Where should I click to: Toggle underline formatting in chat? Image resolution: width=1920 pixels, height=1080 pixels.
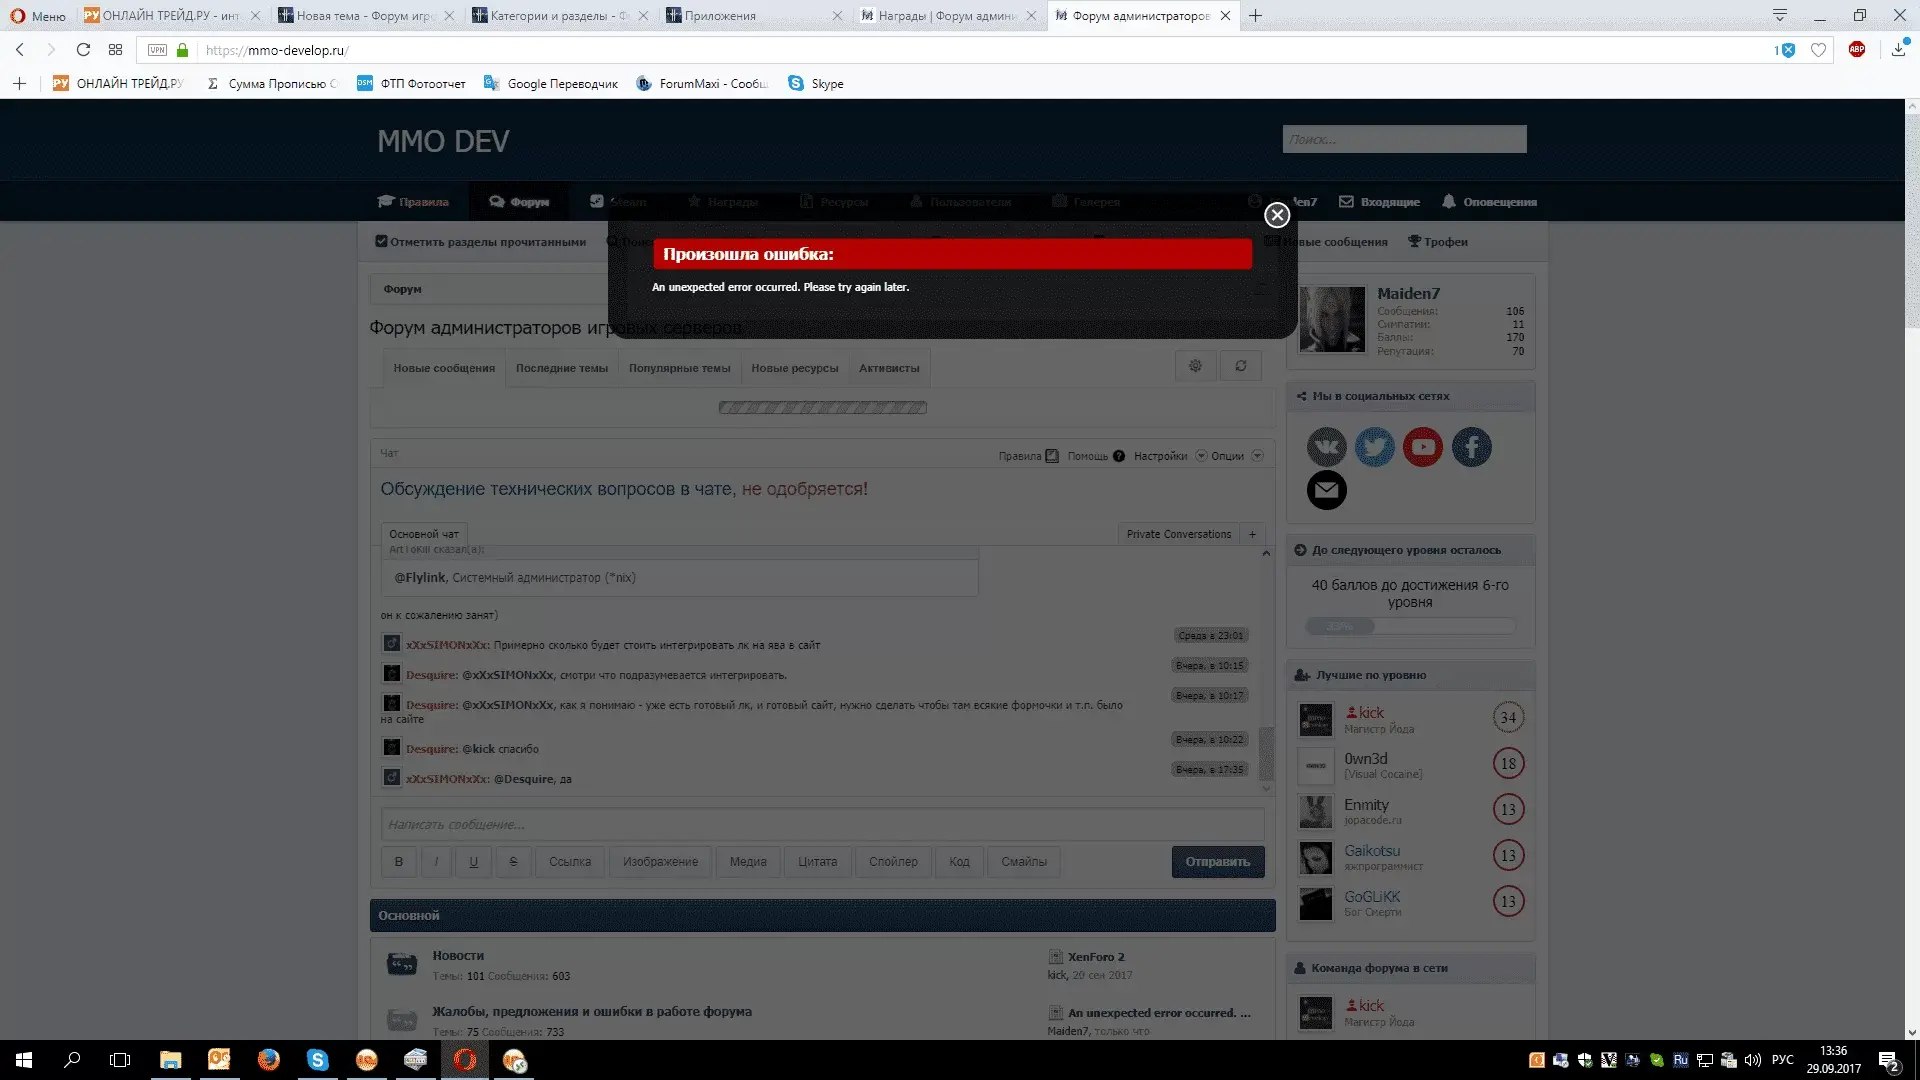click(x=473, y=861)
